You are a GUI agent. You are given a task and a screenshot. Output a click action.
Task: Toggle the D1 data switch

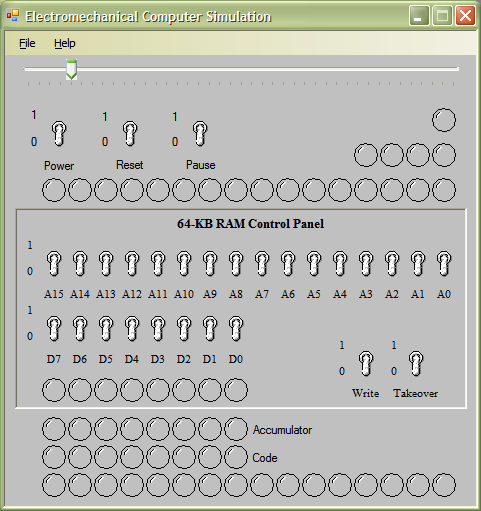(210, 328)
